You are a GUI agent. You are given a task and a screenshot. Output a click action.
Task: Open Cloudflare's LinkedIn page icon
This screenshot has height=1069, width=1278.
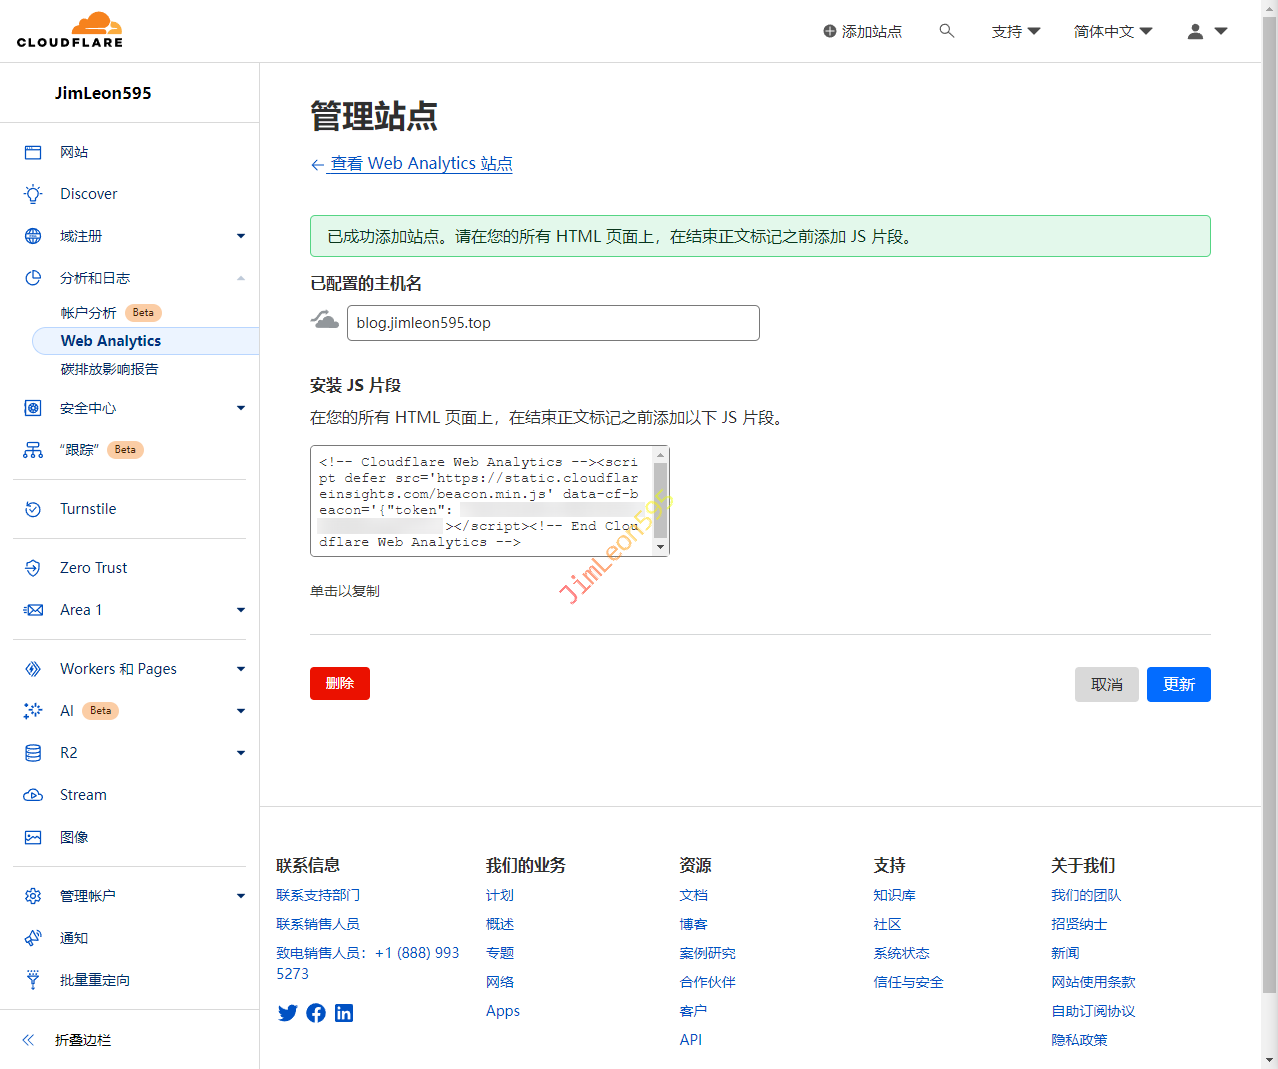[x=344, y=1013]
